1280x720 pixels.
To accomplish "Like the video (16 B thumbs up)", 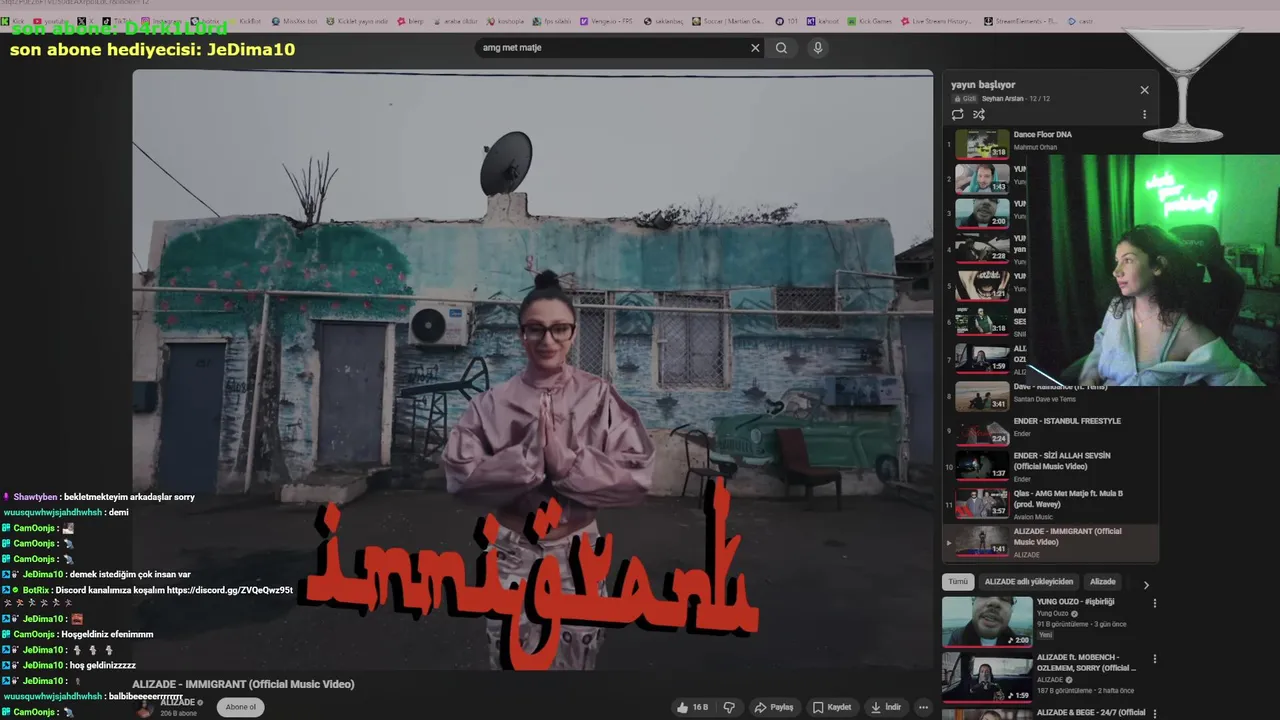I will coord(692,707).
